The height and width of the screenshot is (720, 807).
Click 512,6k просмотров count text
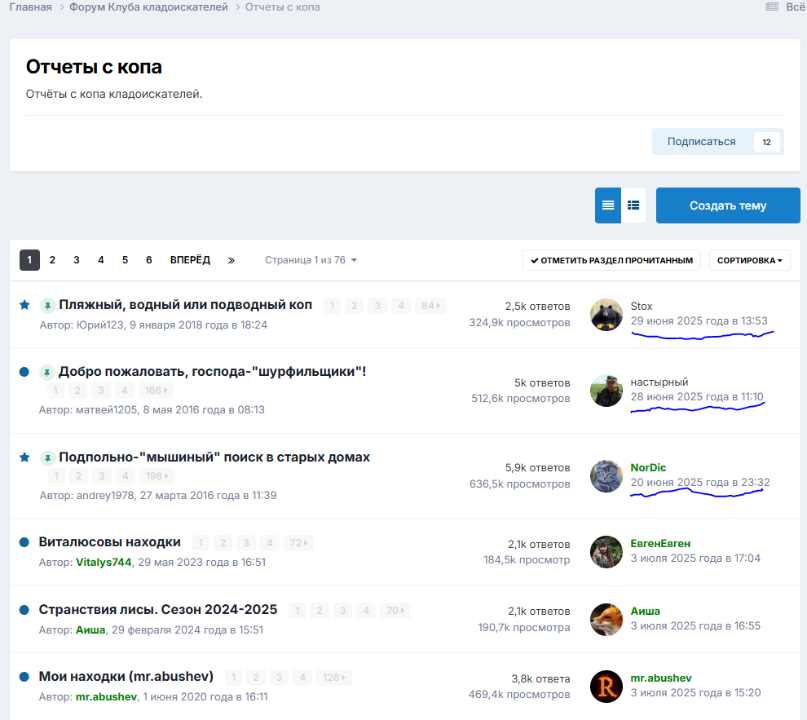(x=521, y=399)
